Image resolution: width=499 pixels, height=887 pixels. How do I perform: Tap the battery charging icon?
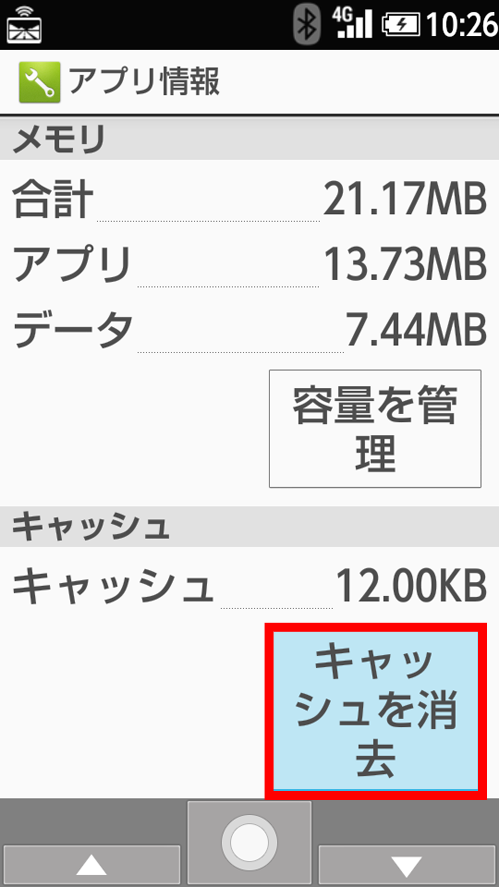click(401, 24)
